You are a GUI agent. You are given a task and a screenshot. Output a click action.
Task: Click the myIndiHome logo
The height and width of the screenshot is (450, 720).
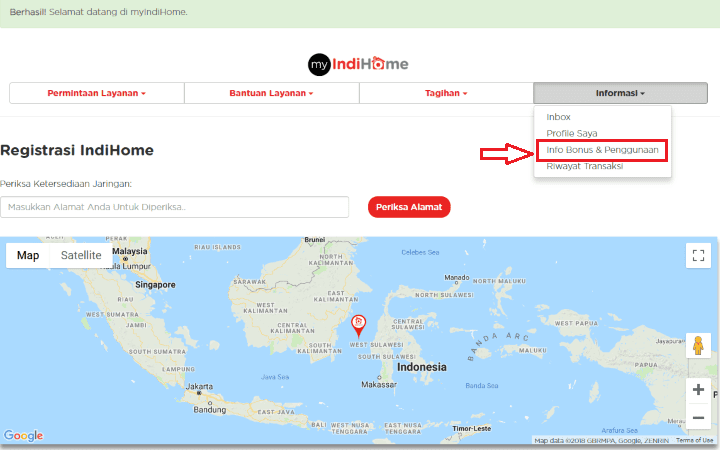point(359,63)
